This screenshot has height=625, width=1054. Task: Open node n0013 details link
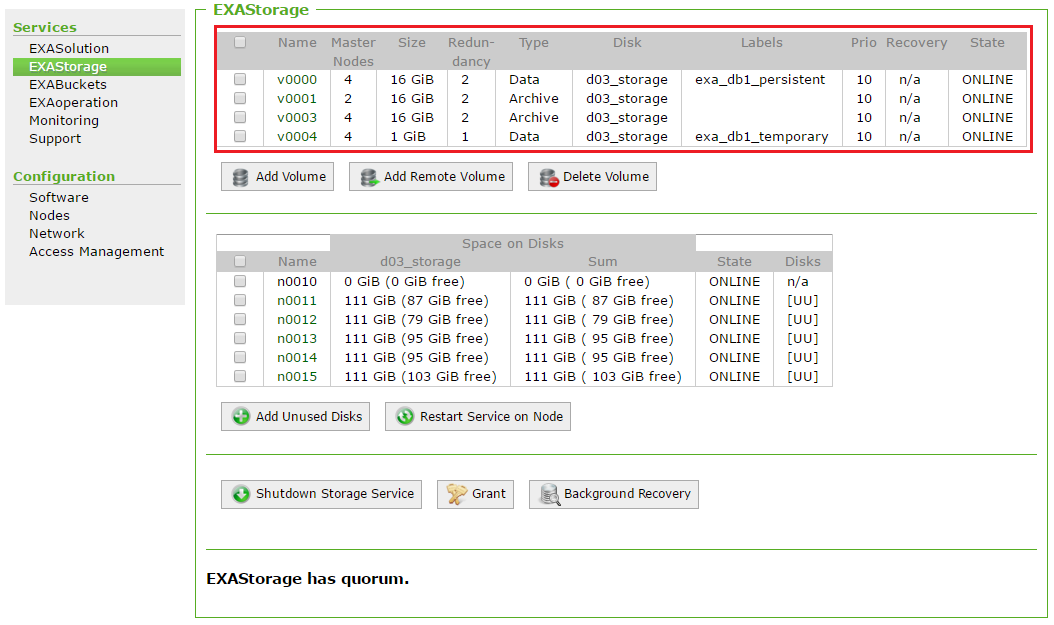(x=297, y=338)
